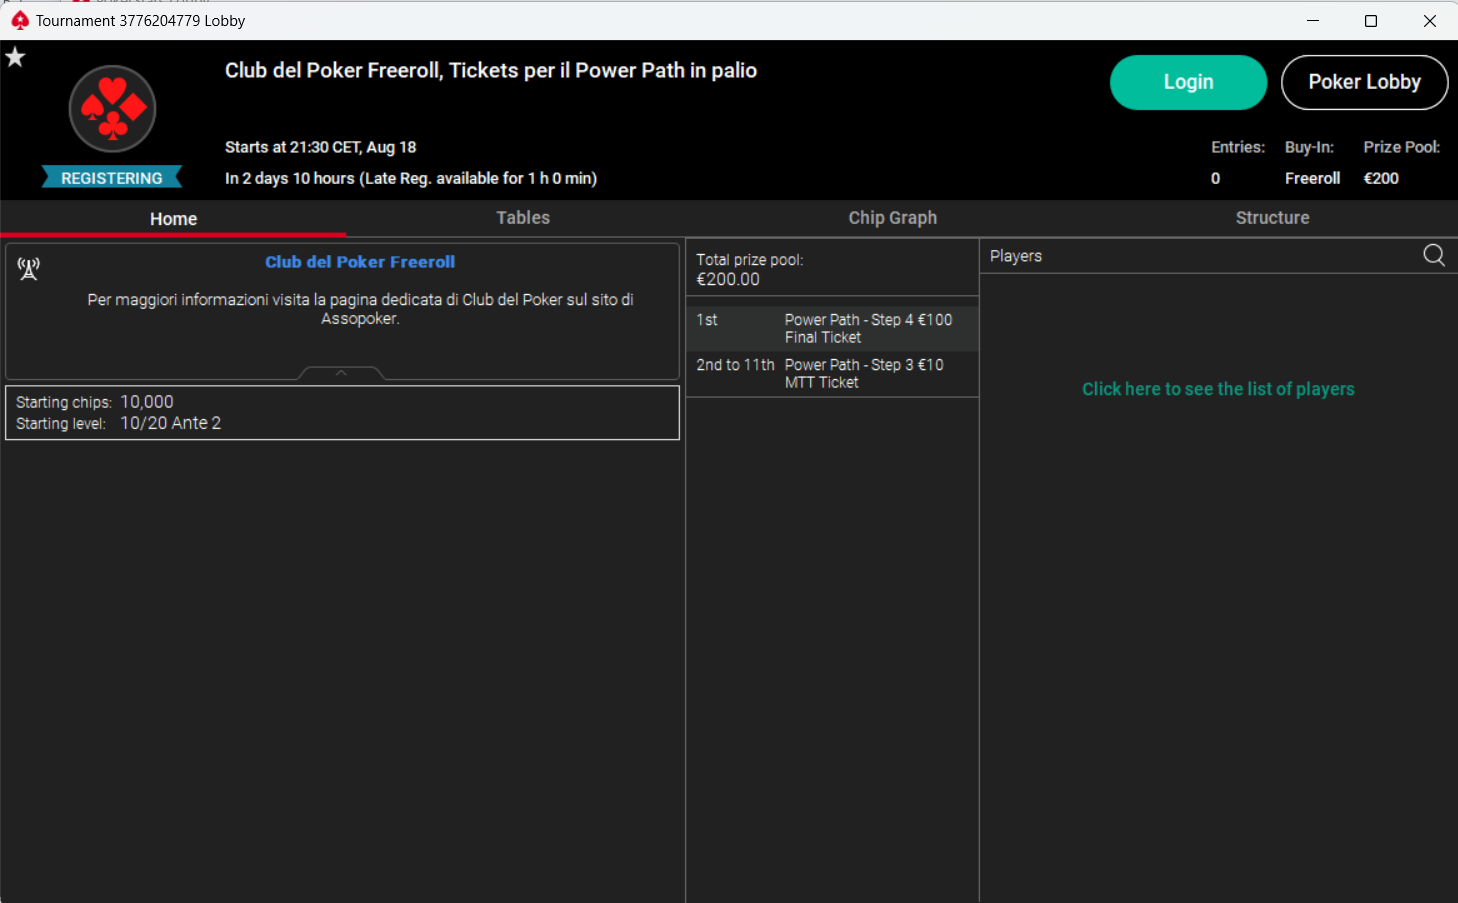Click the Starts at 21:30 CET text
Image resolution: width=1458 pixels, height=903 pixels.
click(x=320, y=147)
